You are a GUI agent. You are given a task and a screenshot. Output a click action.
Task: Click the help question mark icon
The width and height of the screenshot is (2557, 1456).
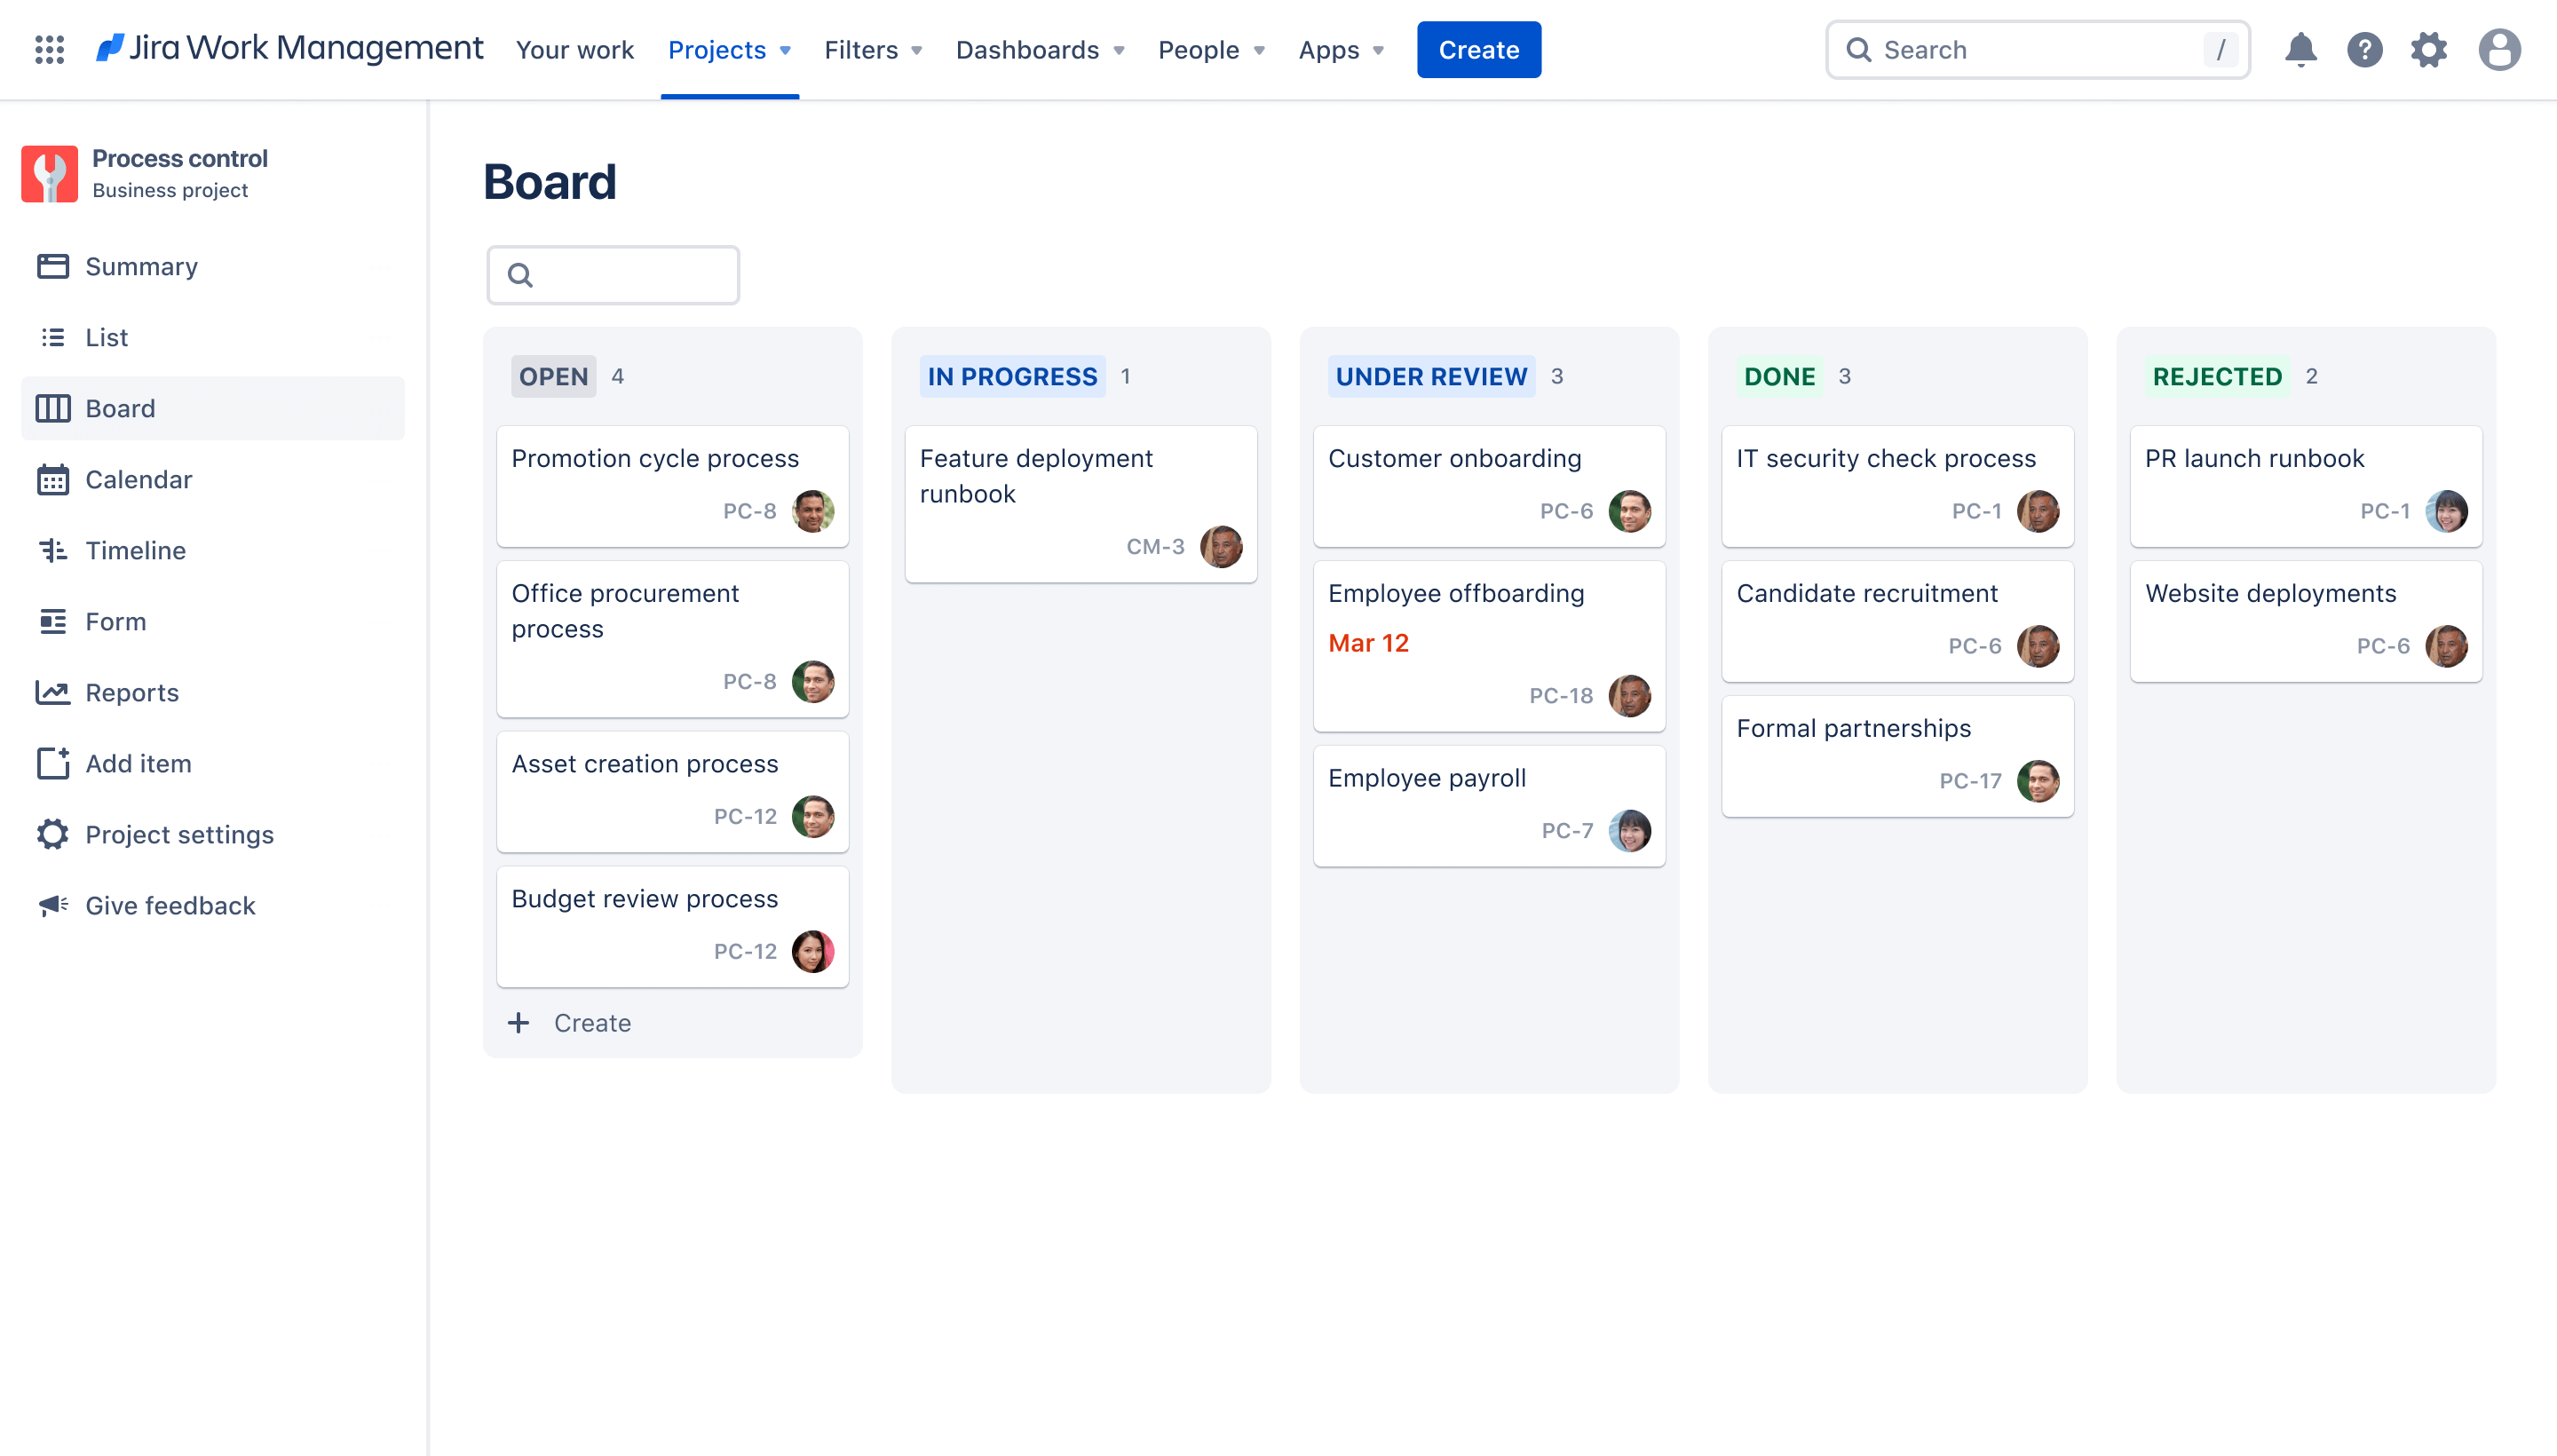[2365, 49]
